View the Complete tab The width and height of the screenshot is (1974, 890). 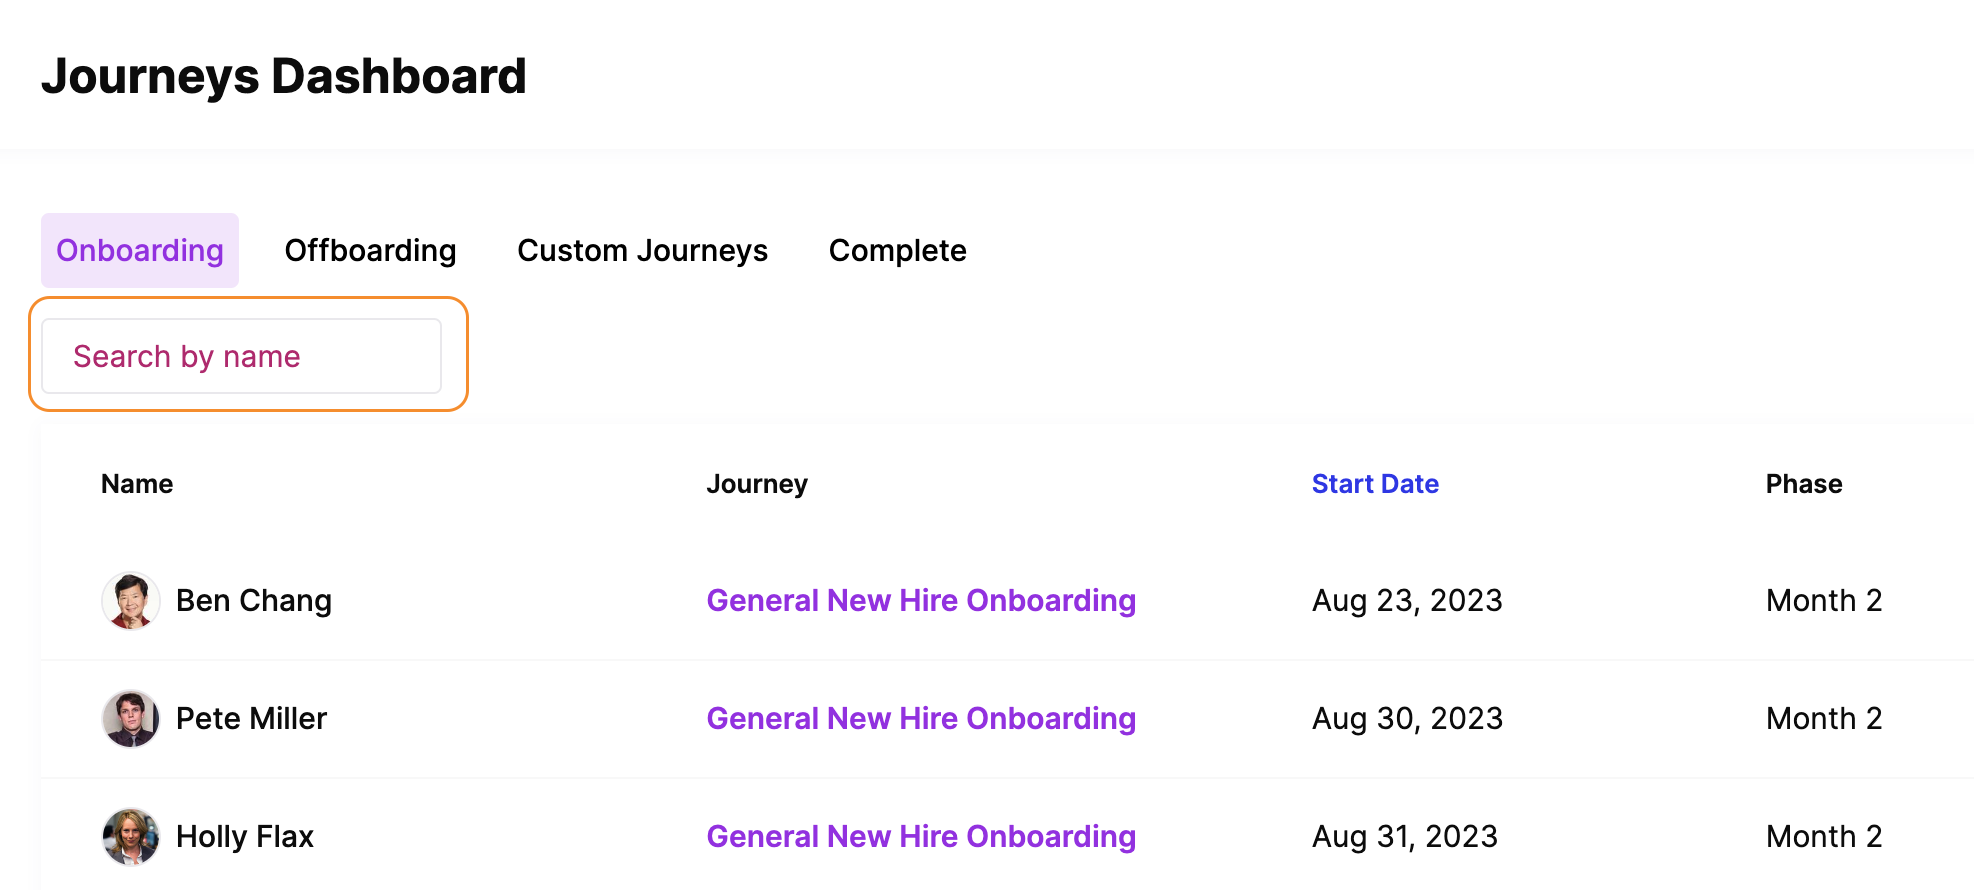(897, 250)
